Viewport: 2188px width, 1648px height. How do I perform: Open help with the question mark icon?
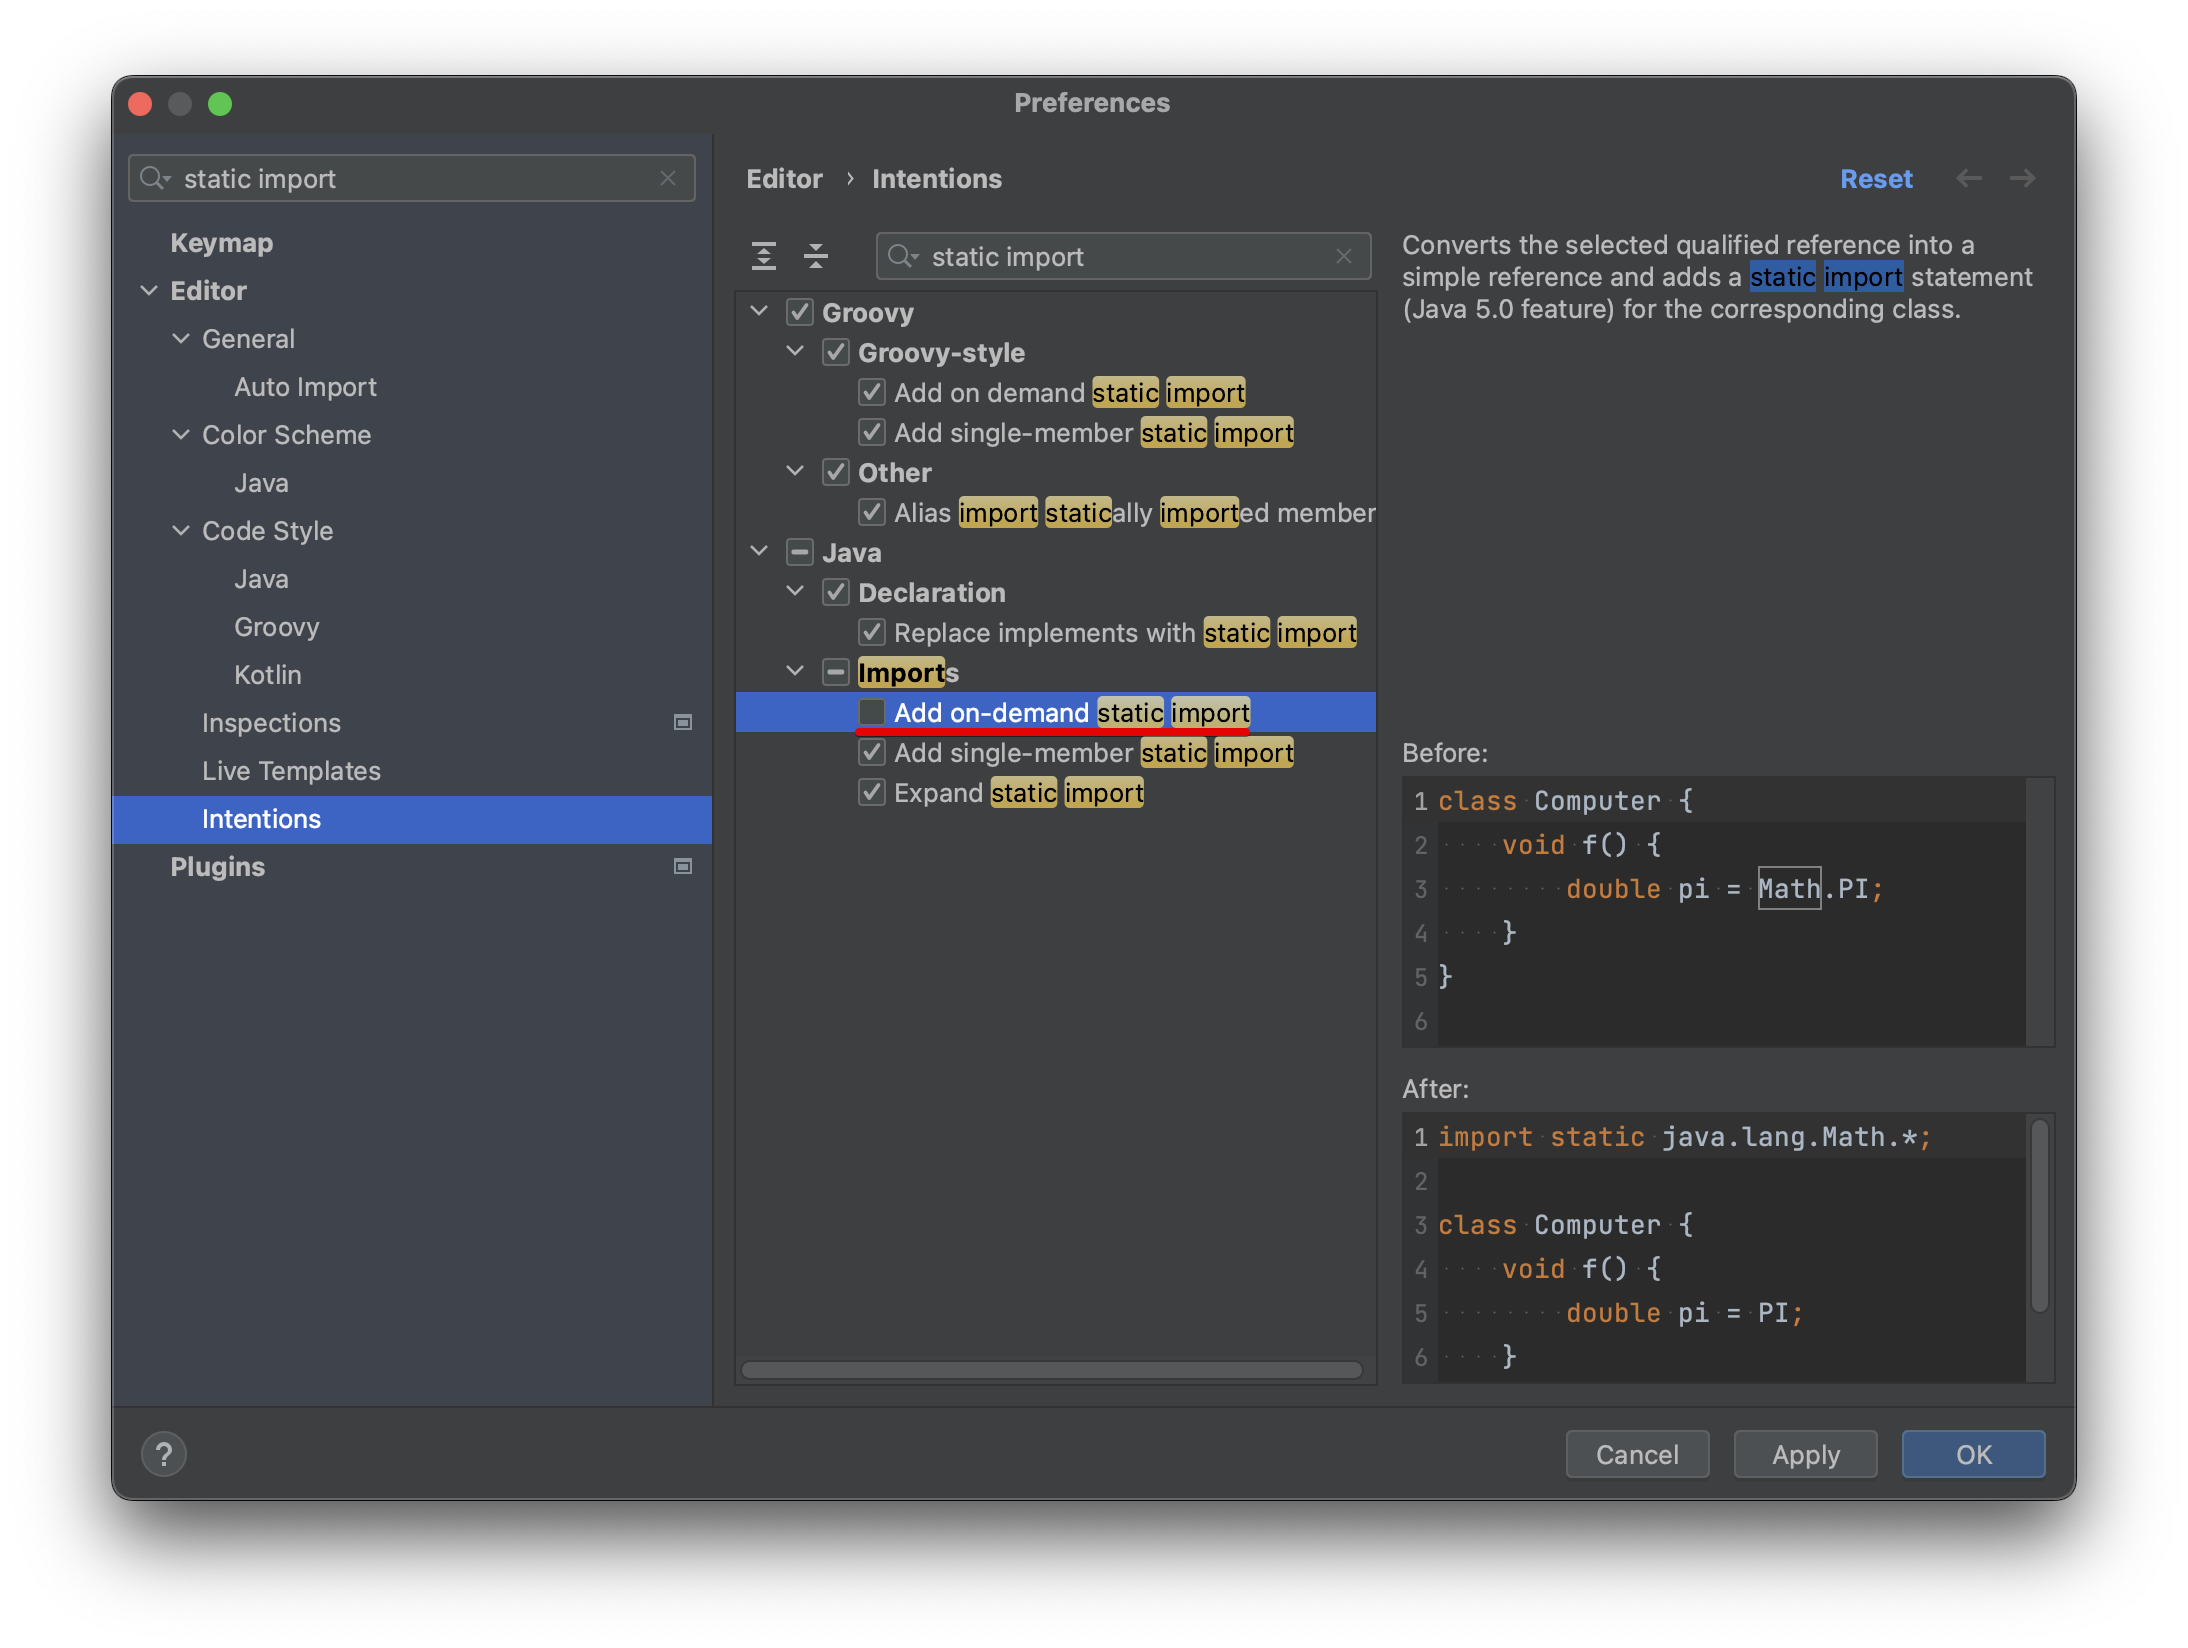[164, 1453]
